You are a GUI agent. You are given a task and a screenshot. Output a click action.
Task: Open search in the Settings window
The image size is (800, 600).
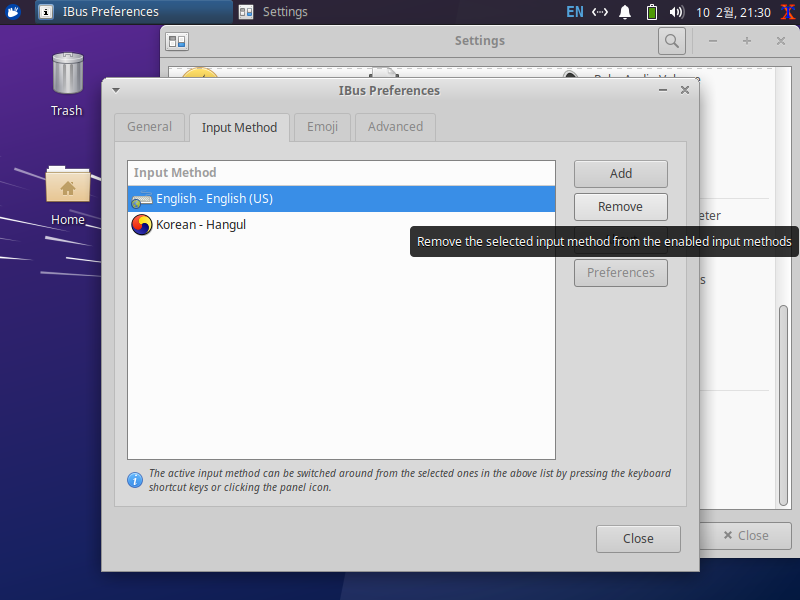[671, 41]
